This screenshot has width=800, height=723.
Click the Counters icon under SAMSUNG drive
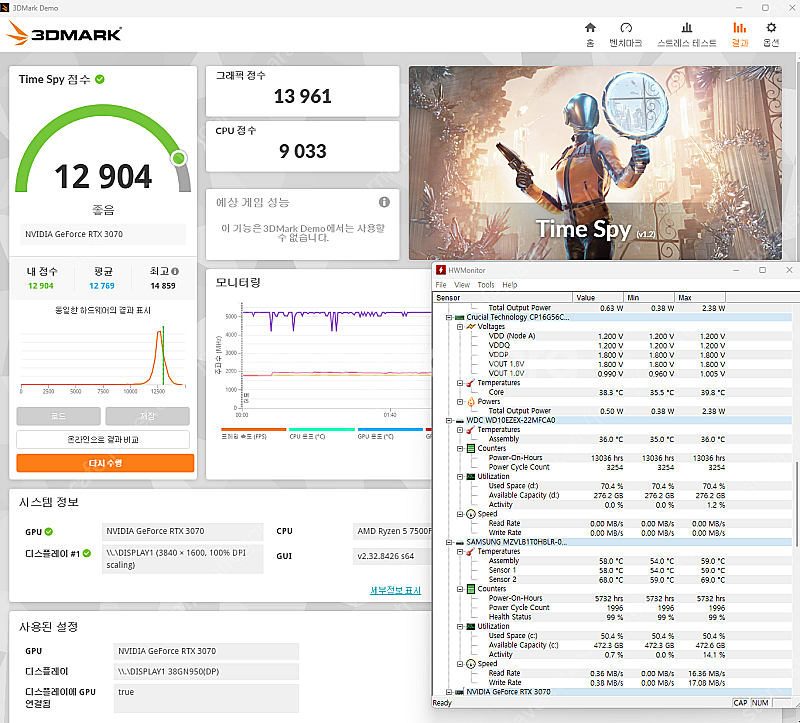pyautogui.click(x=471, y=589)
